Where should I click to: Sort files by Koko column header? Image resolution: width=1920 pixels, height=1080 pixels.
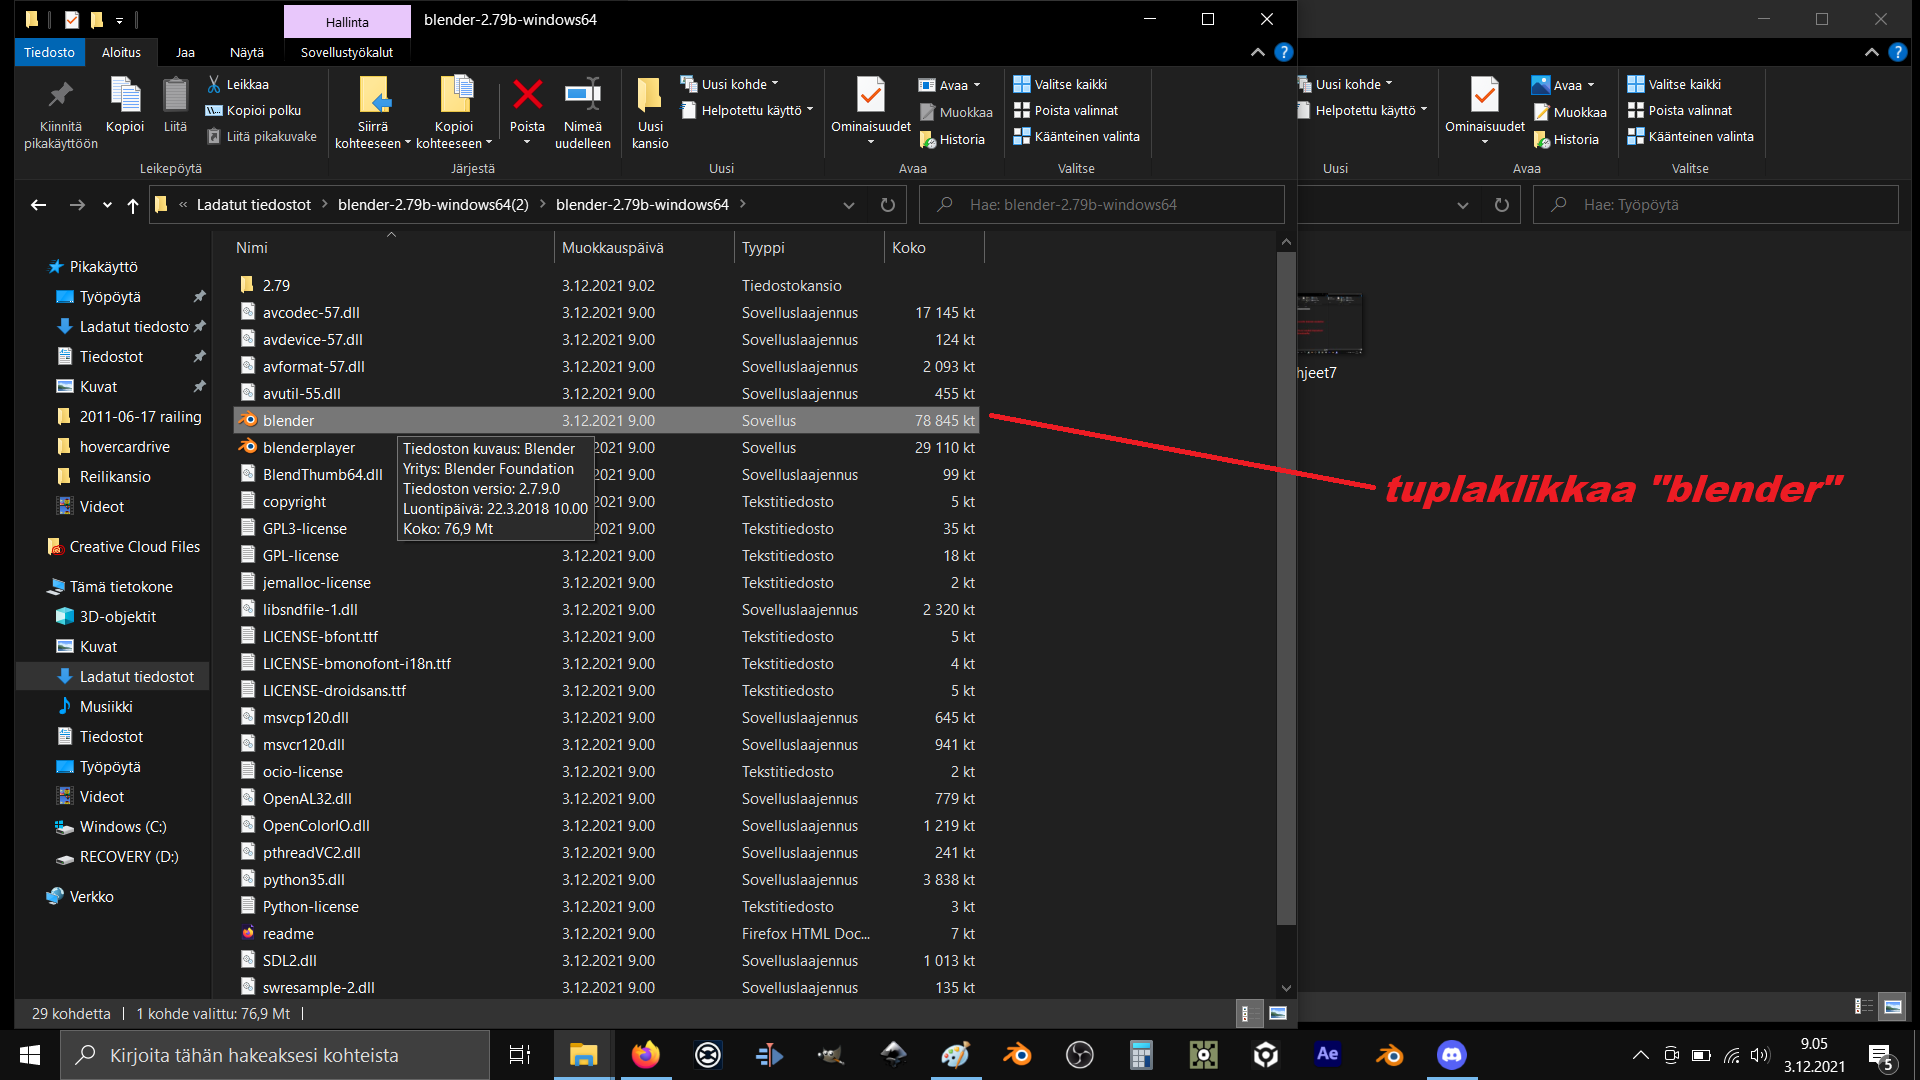click(x=909, y=247)
